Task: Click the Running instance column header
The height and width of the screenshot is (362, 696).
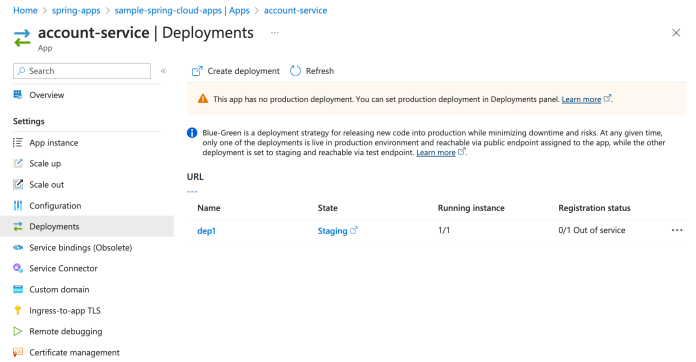Action: coord(471,208)
